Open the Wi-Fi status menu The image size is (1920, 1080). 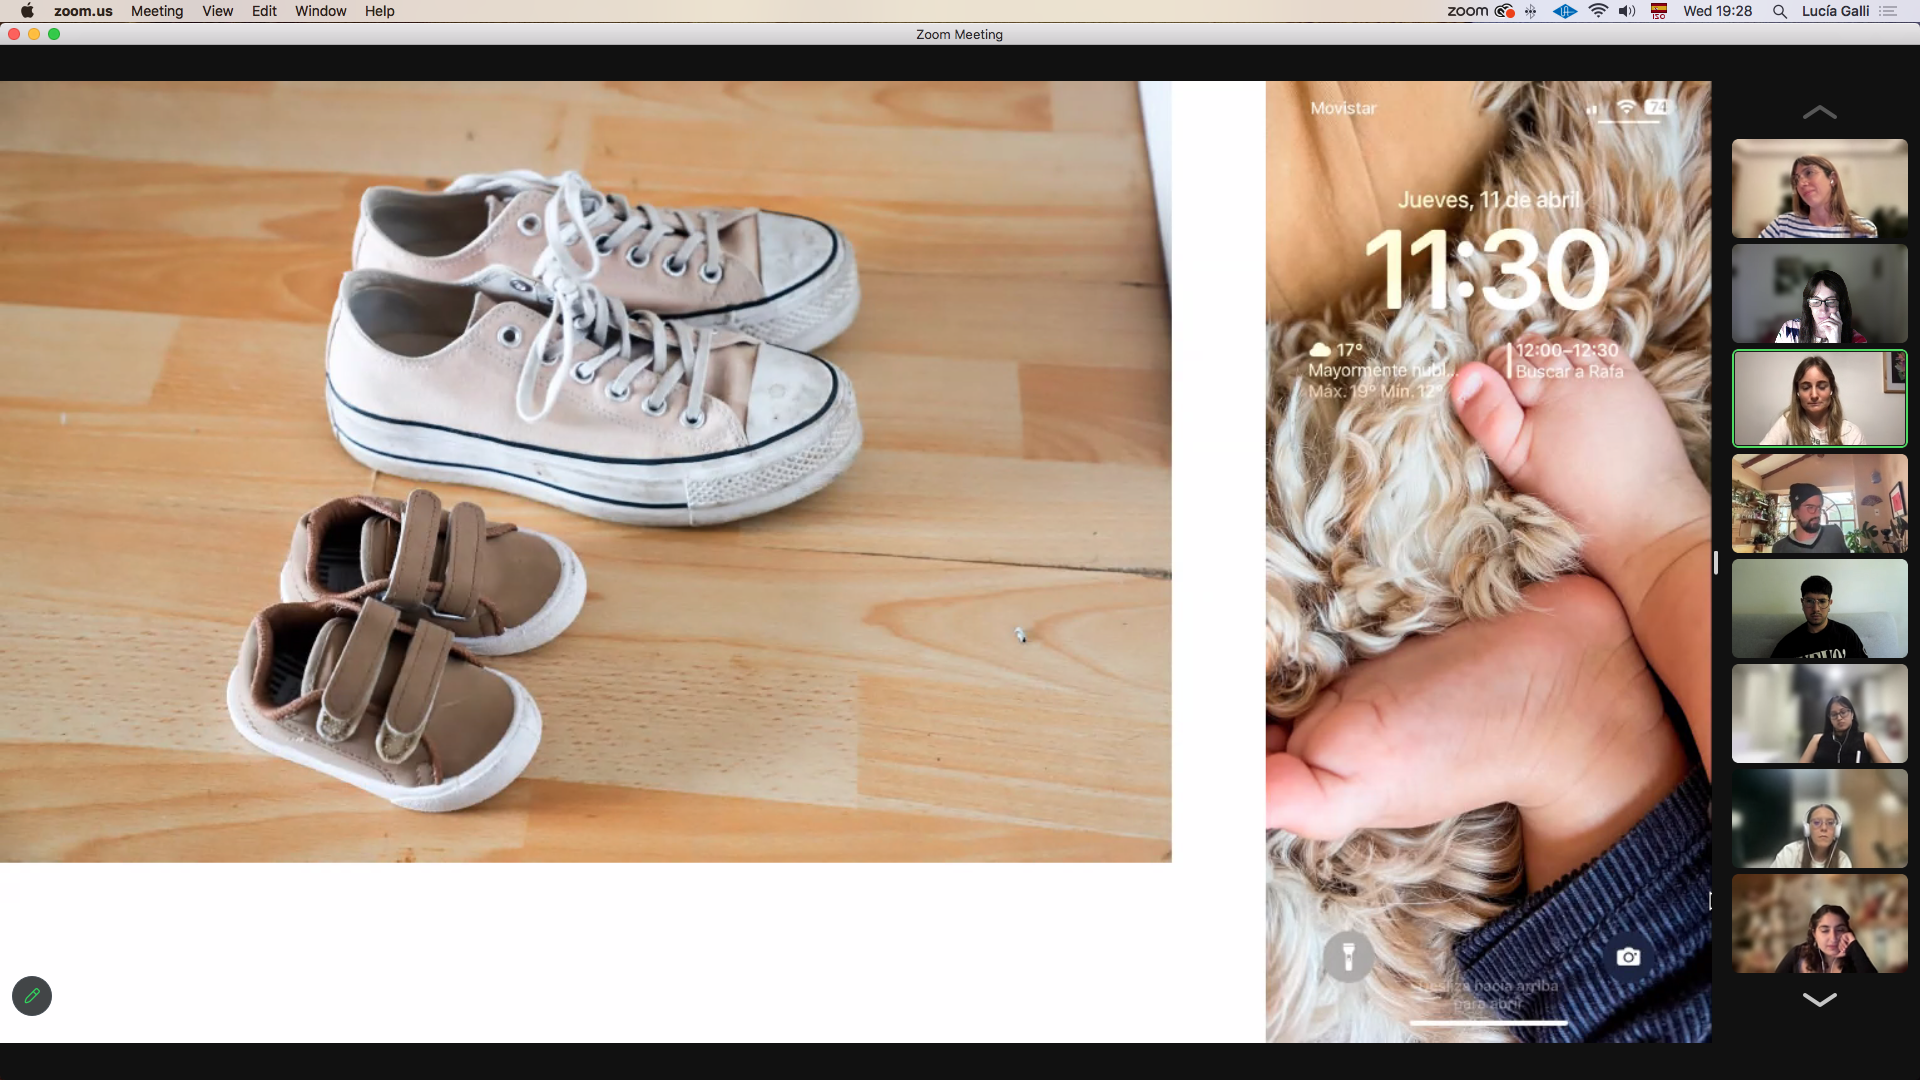tap(1598, 11)
